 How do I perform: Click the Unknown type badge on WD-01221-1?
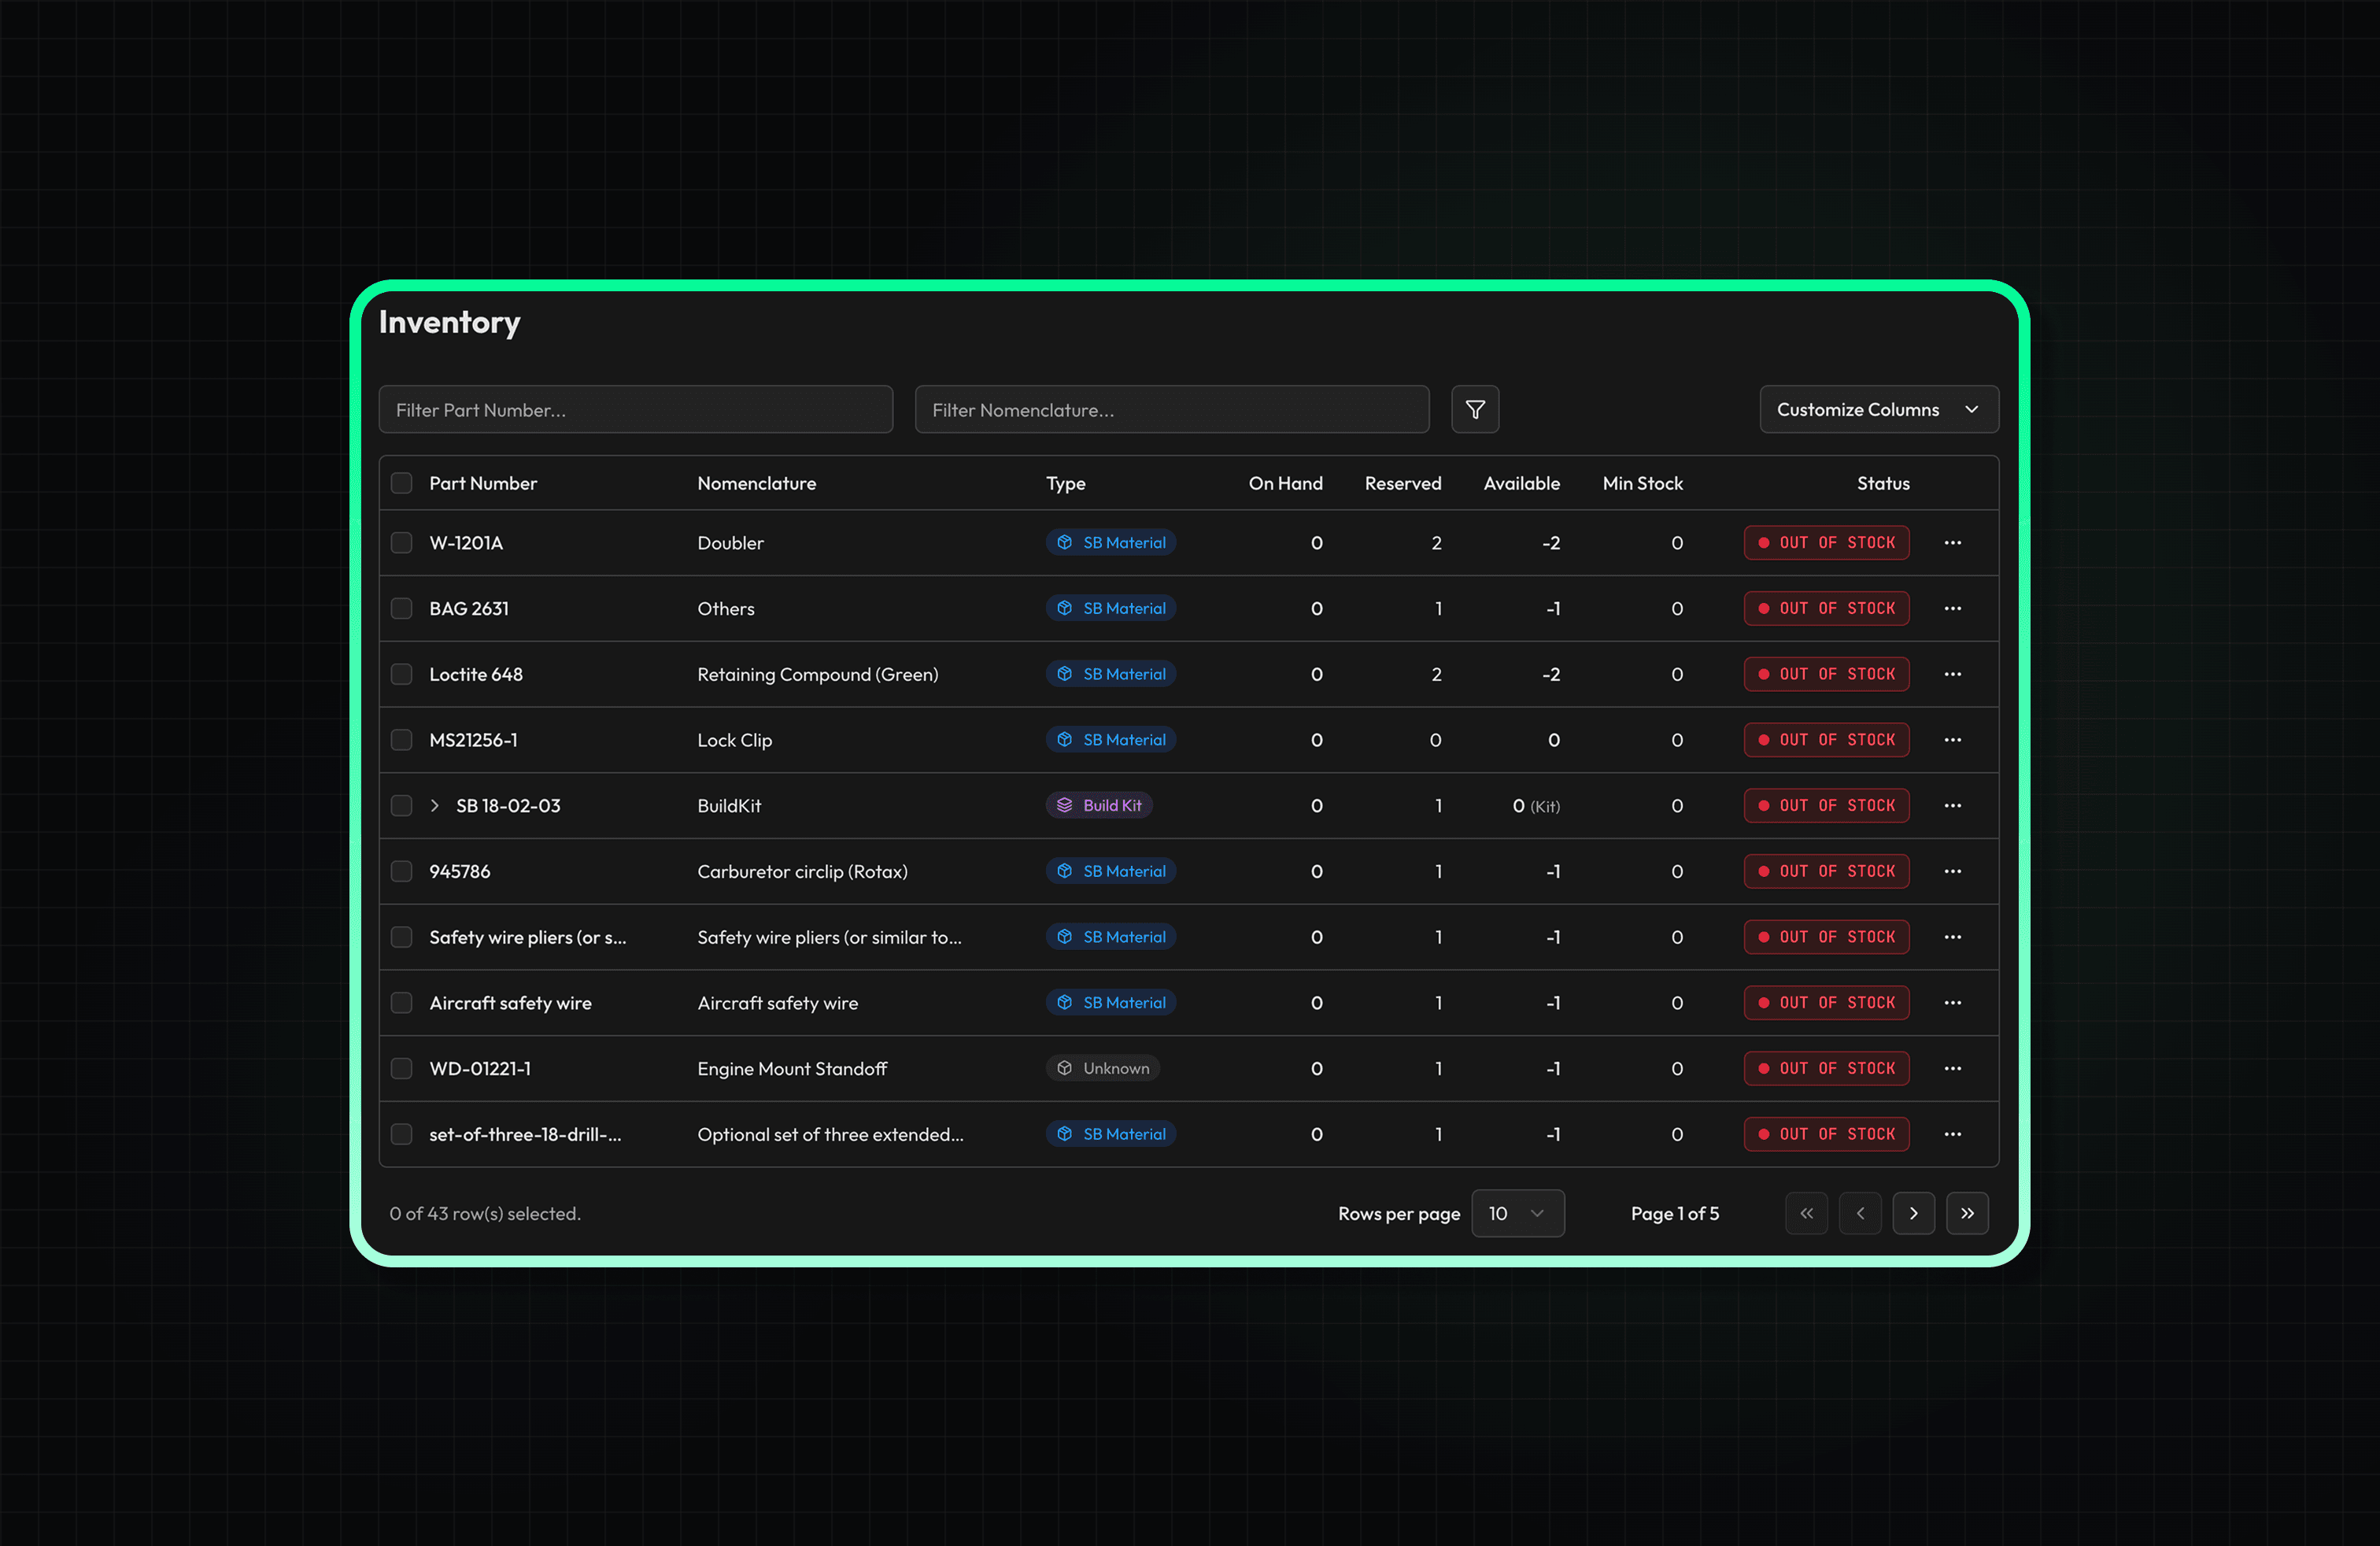(x=1103, y=1068)
